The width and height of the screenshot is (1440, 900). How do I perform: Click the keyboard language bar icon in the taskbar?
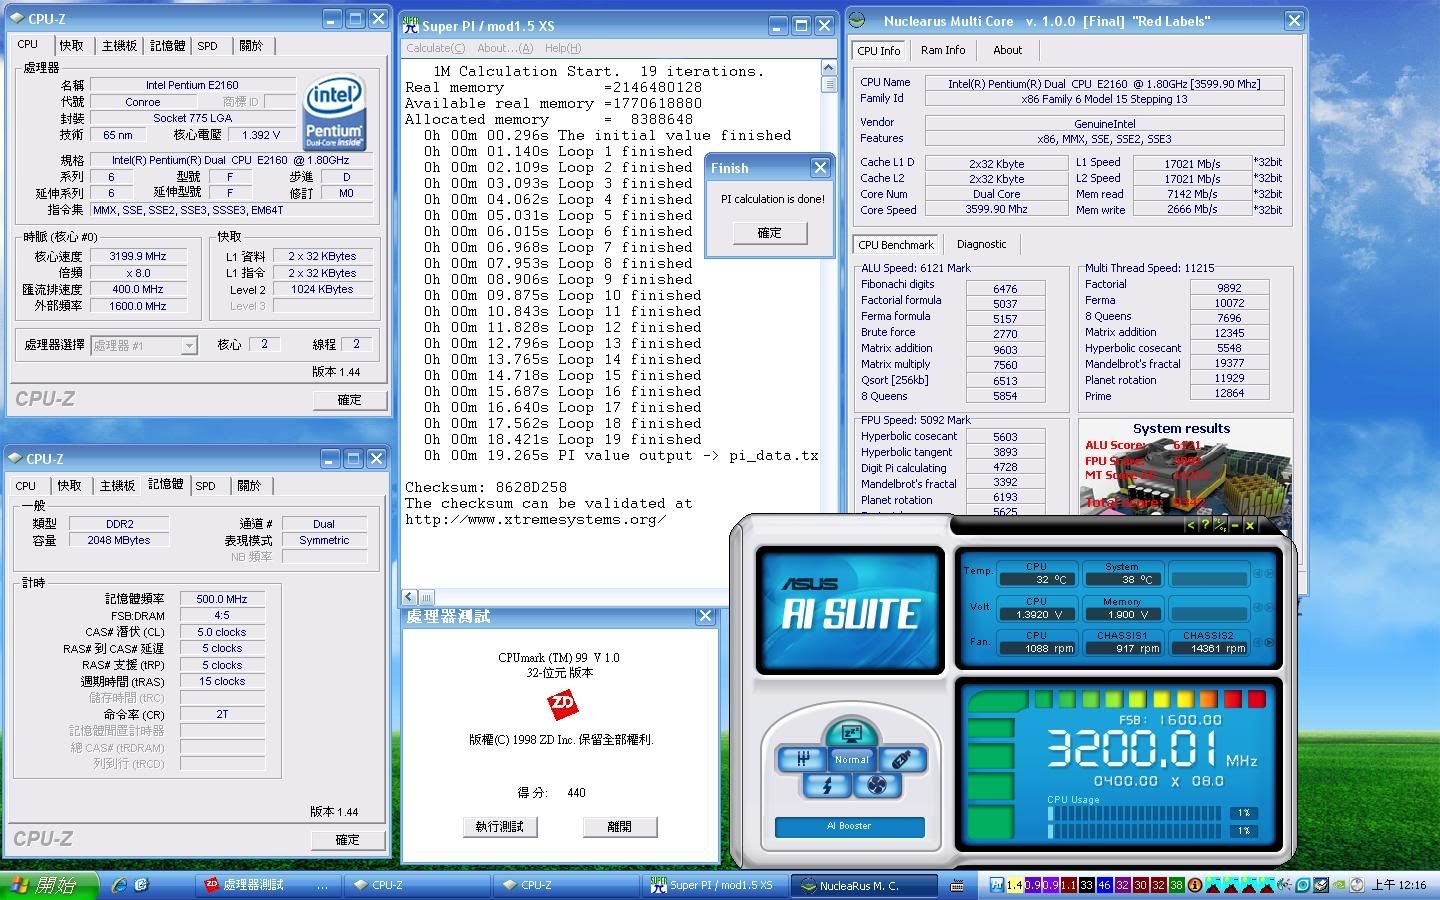pyautogui.click(x=957, y=885)
